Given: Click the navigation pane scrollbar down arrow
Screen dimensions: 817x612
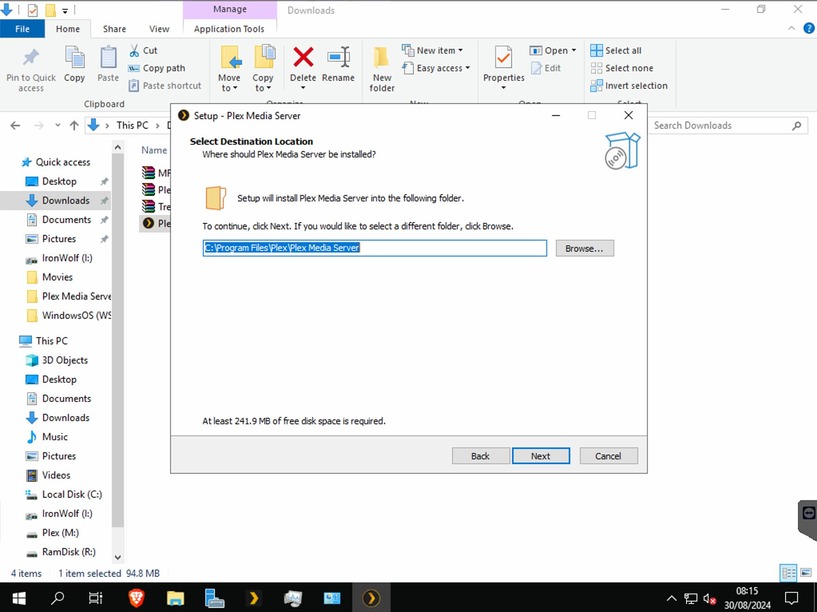Looking at the screenshot, I should 118,557.
